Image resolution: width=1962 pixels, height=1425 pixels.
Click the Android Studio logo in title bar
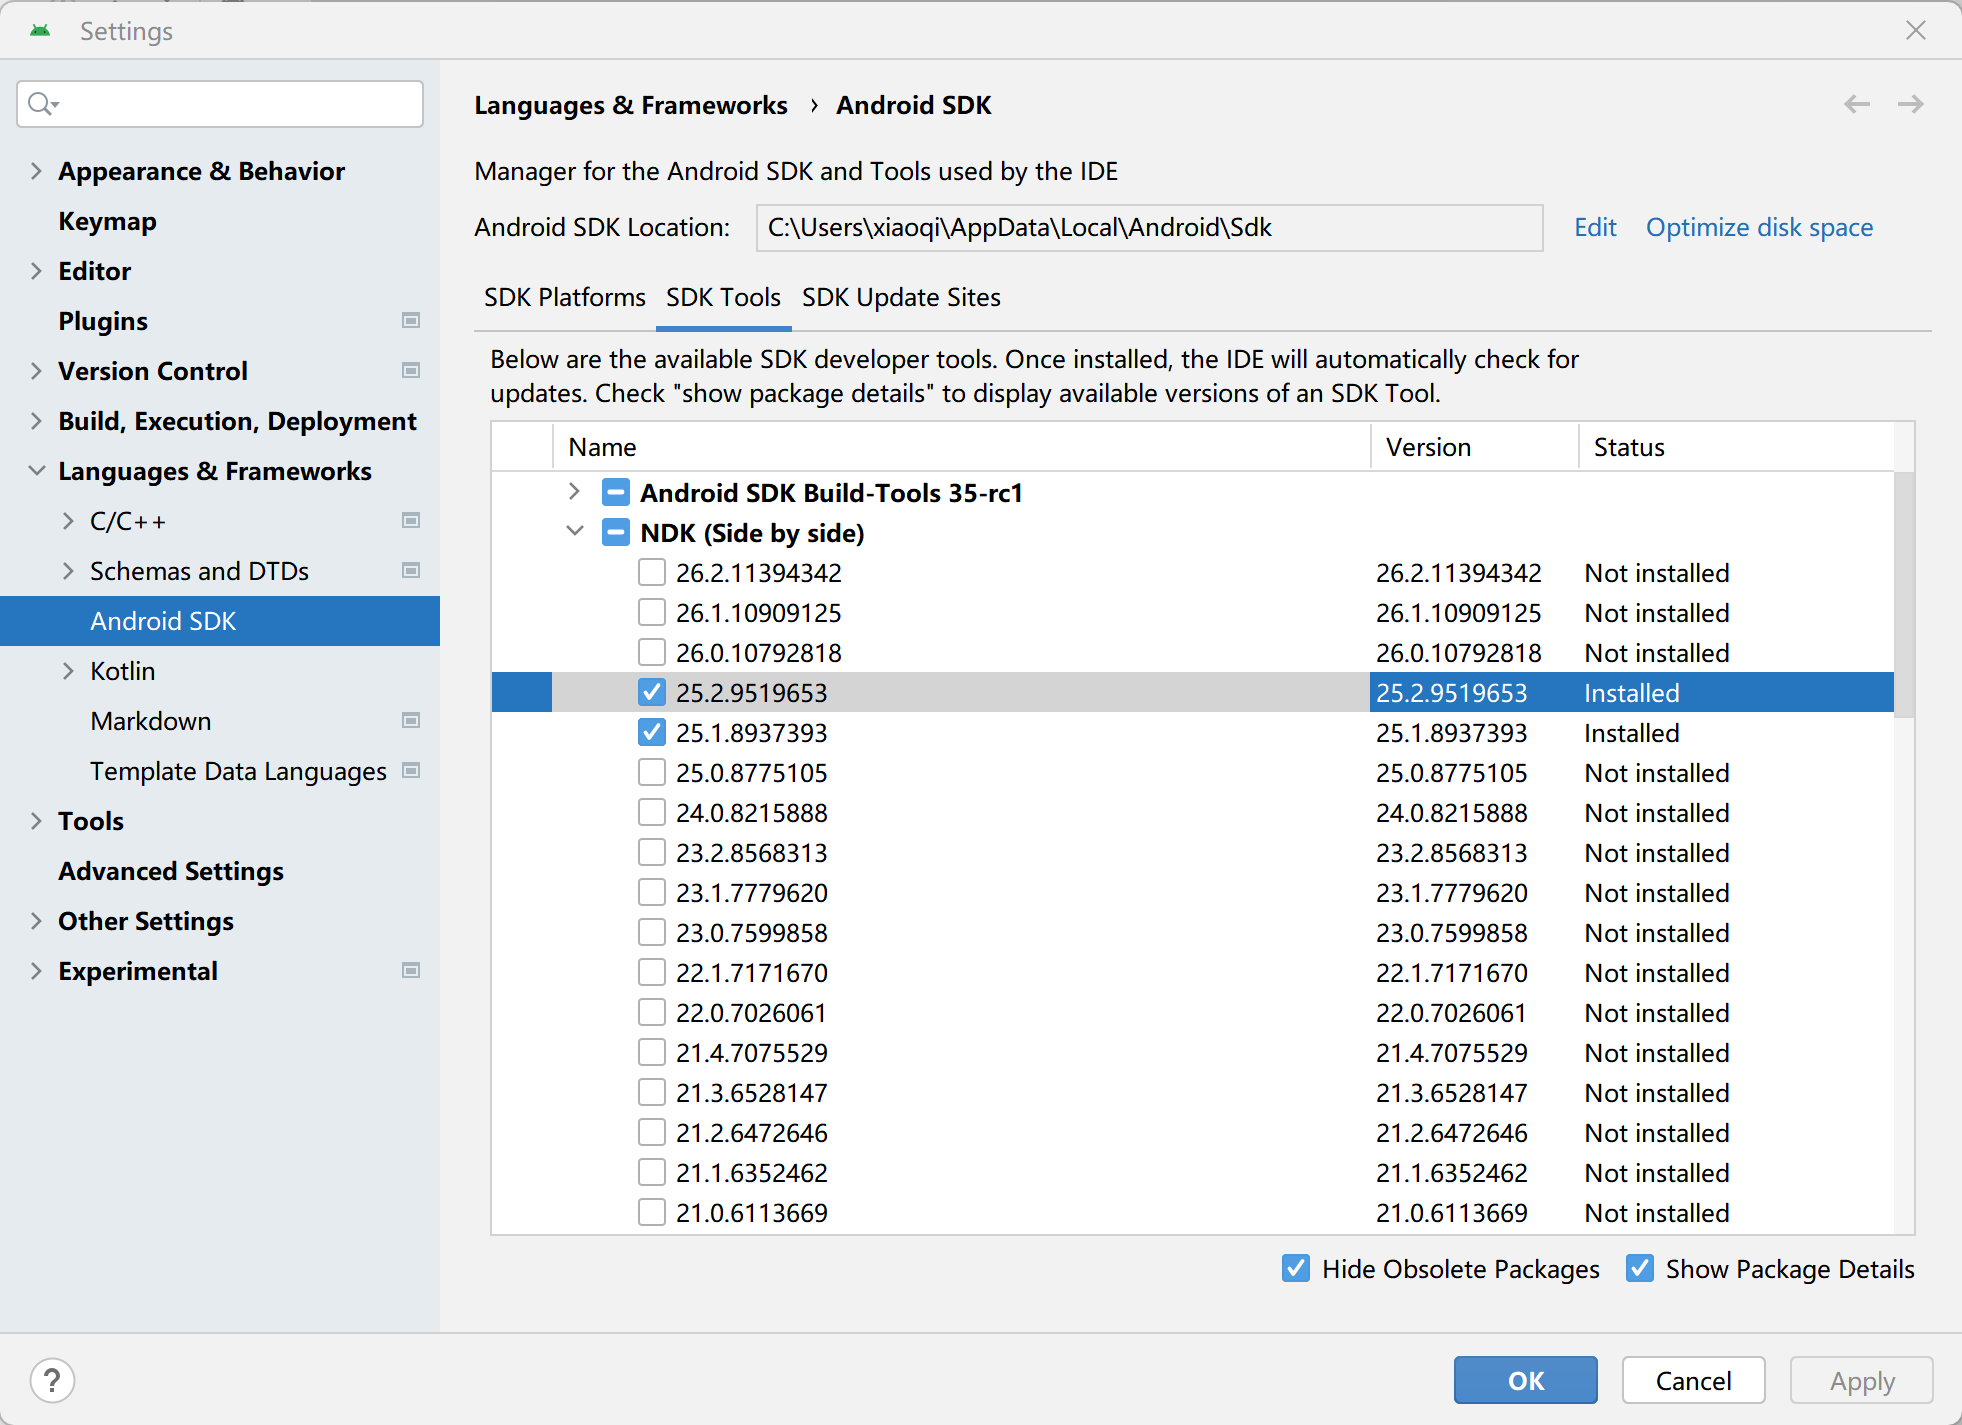pos(40,31)
